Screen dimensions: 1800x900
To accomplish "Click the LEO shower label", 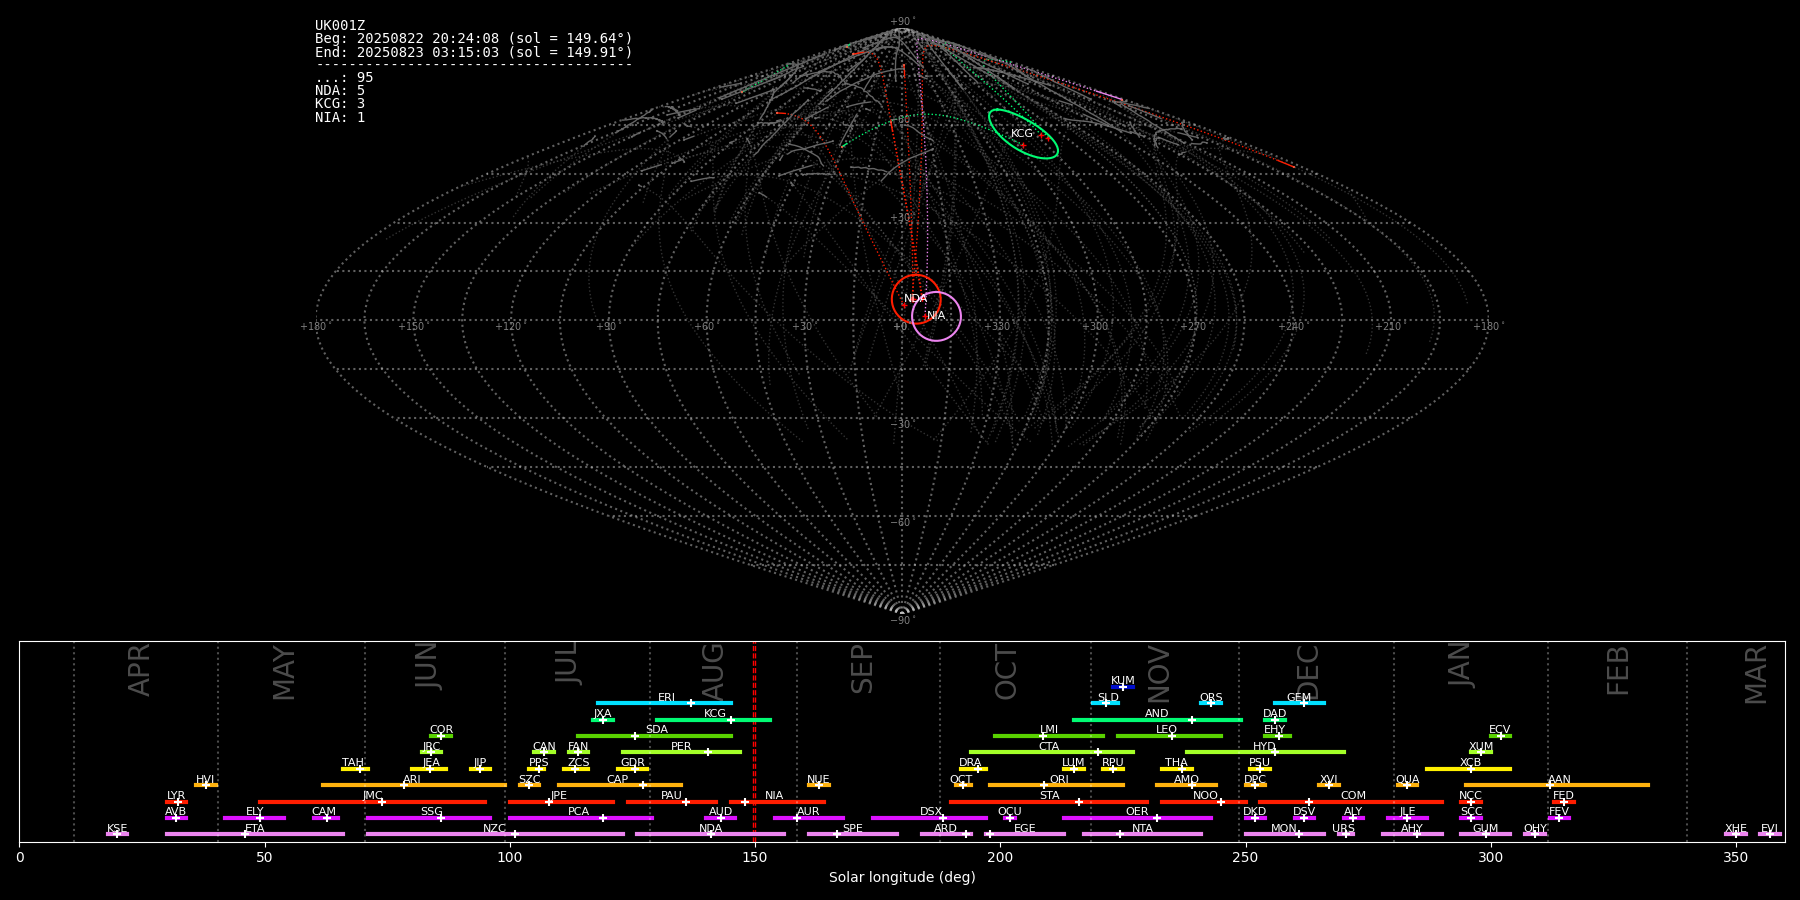I will (x=1167, y=730).
